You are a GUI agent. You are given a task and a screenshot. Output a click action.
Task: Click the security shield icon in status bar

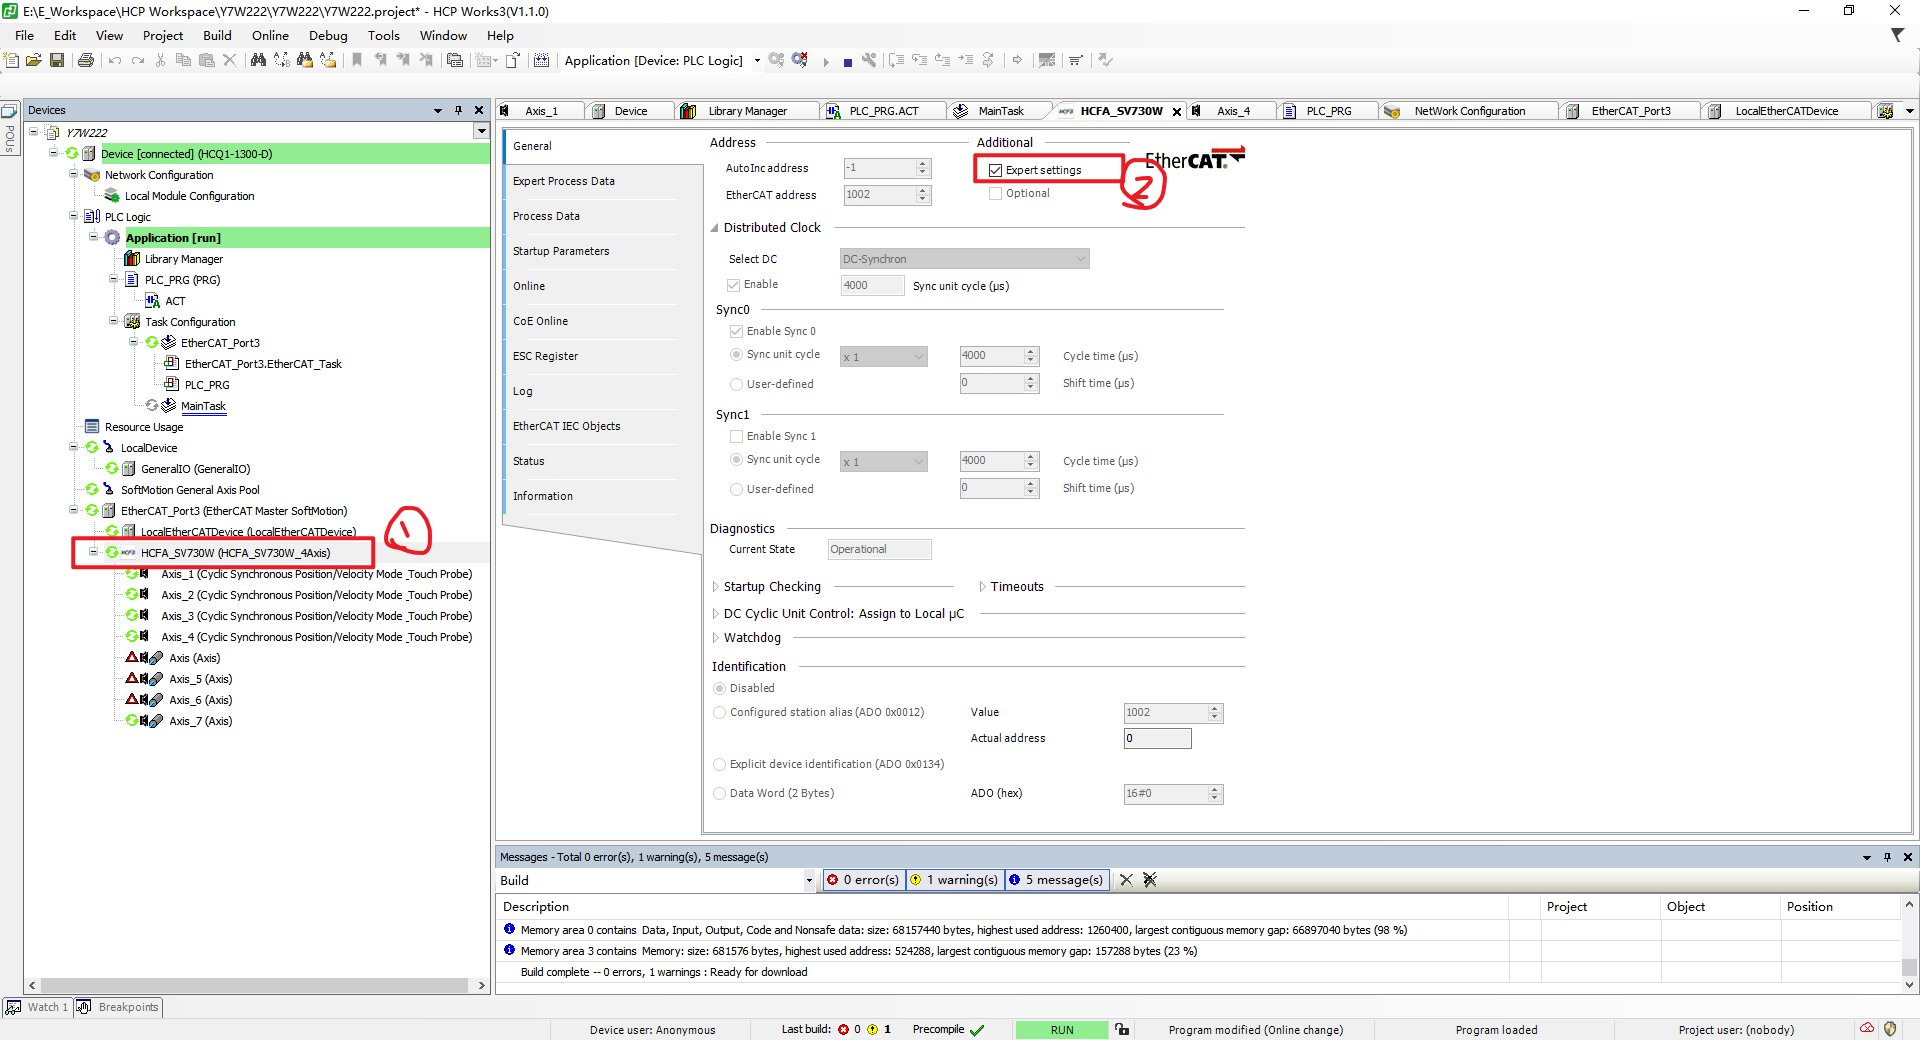pyautogui.click(x=1890, y=1029)
